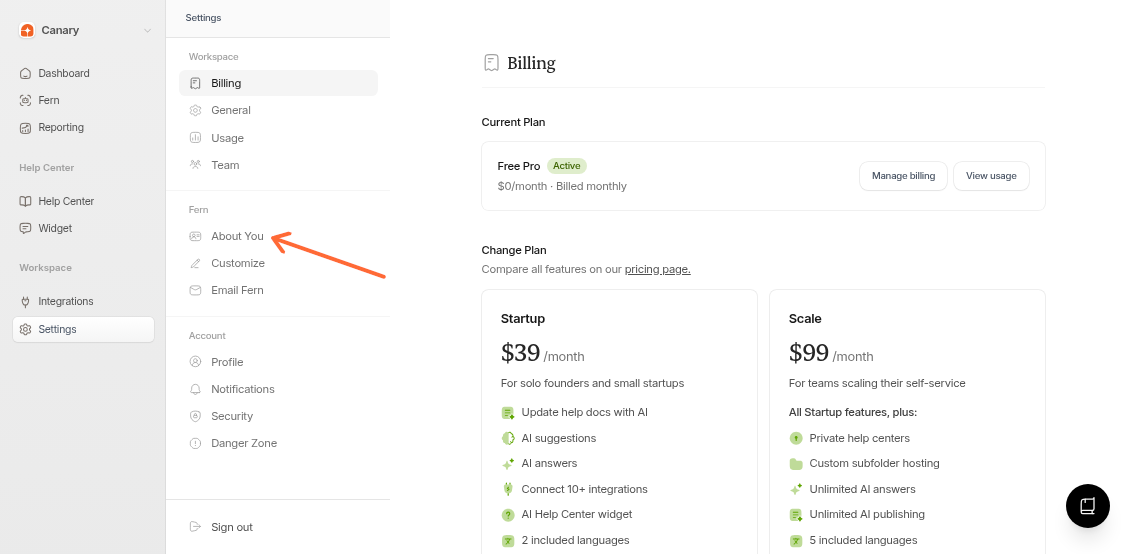This screenshot has width=1136, height=554.
Task: Go to Security settings
Action: [231, 416]
